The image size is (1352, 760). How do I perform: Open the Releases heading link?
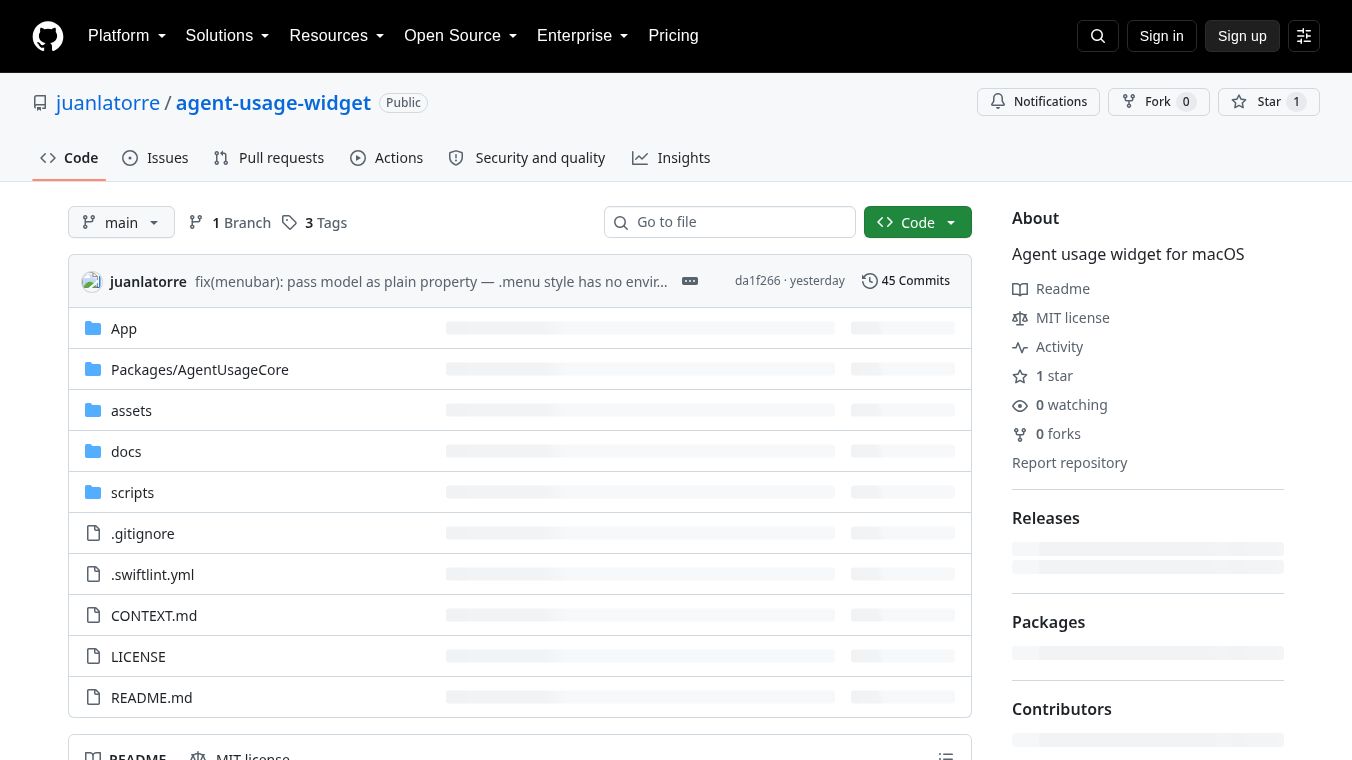1046,518
